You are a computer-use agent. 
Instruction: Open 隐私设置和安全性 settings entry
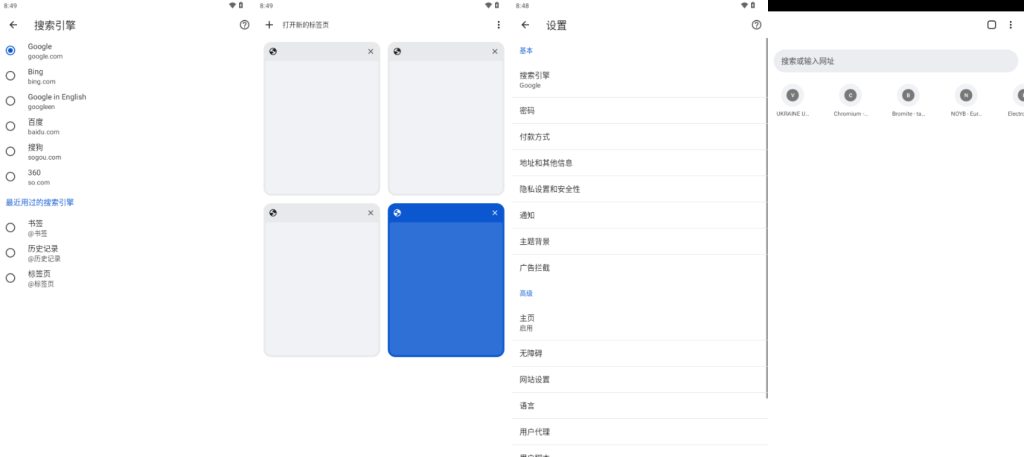pyautogui.click(x=639, y=189)
